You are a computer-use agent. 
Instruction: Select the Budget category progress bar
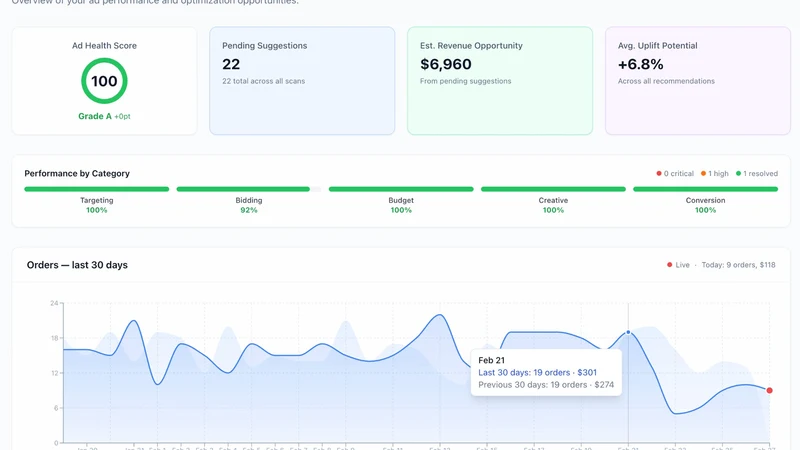401,189
